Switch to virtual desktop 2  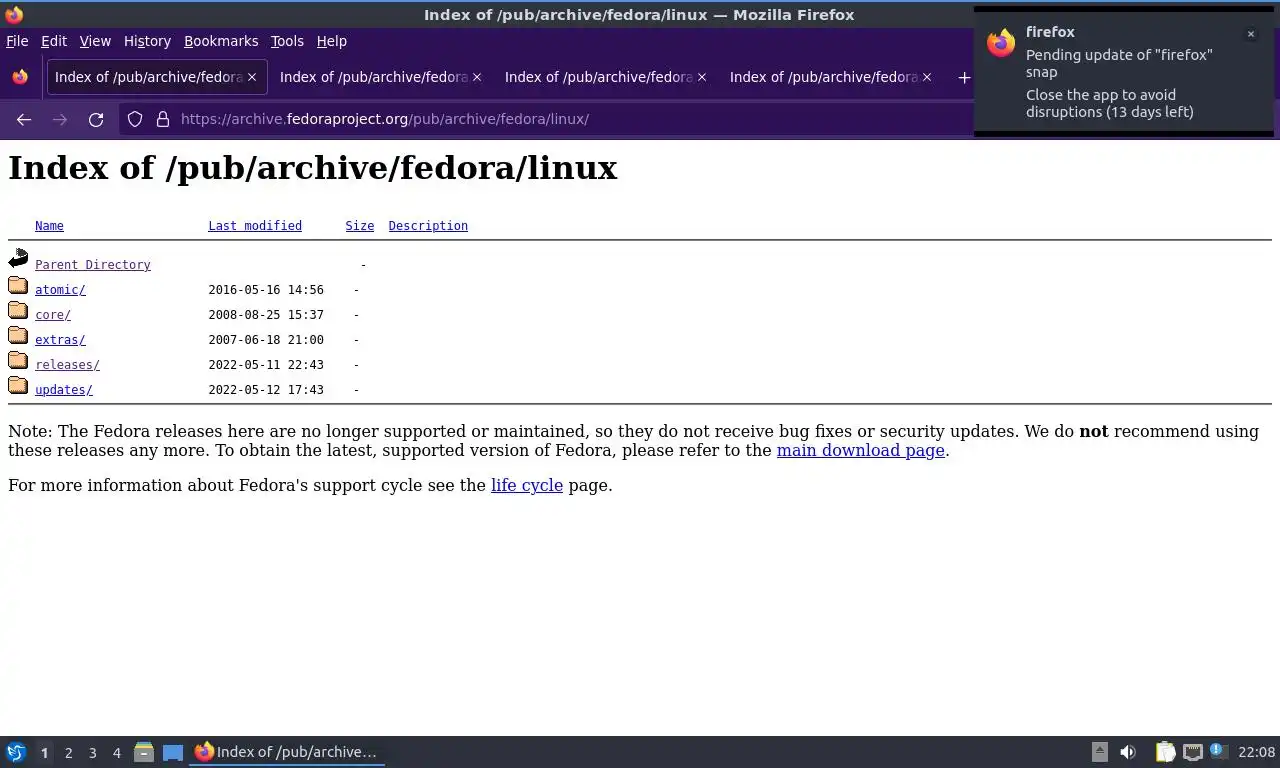click(68, 752)
